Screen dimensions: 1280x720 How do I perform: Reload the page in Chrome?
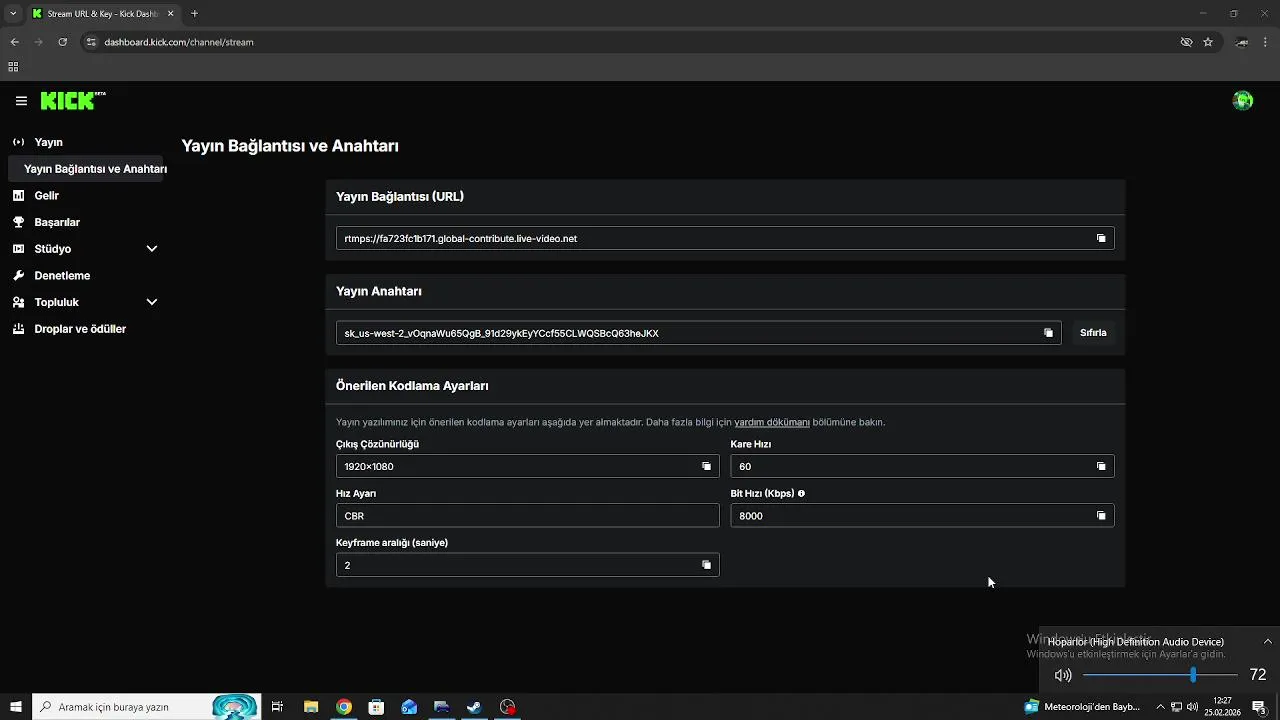[x=62, y=42]
